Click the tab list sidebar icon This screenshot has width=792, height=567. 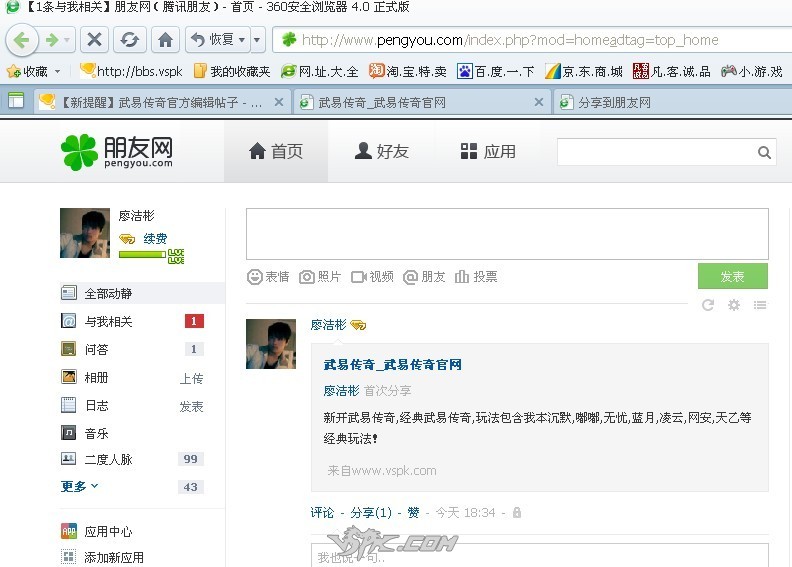coord(16,101)
